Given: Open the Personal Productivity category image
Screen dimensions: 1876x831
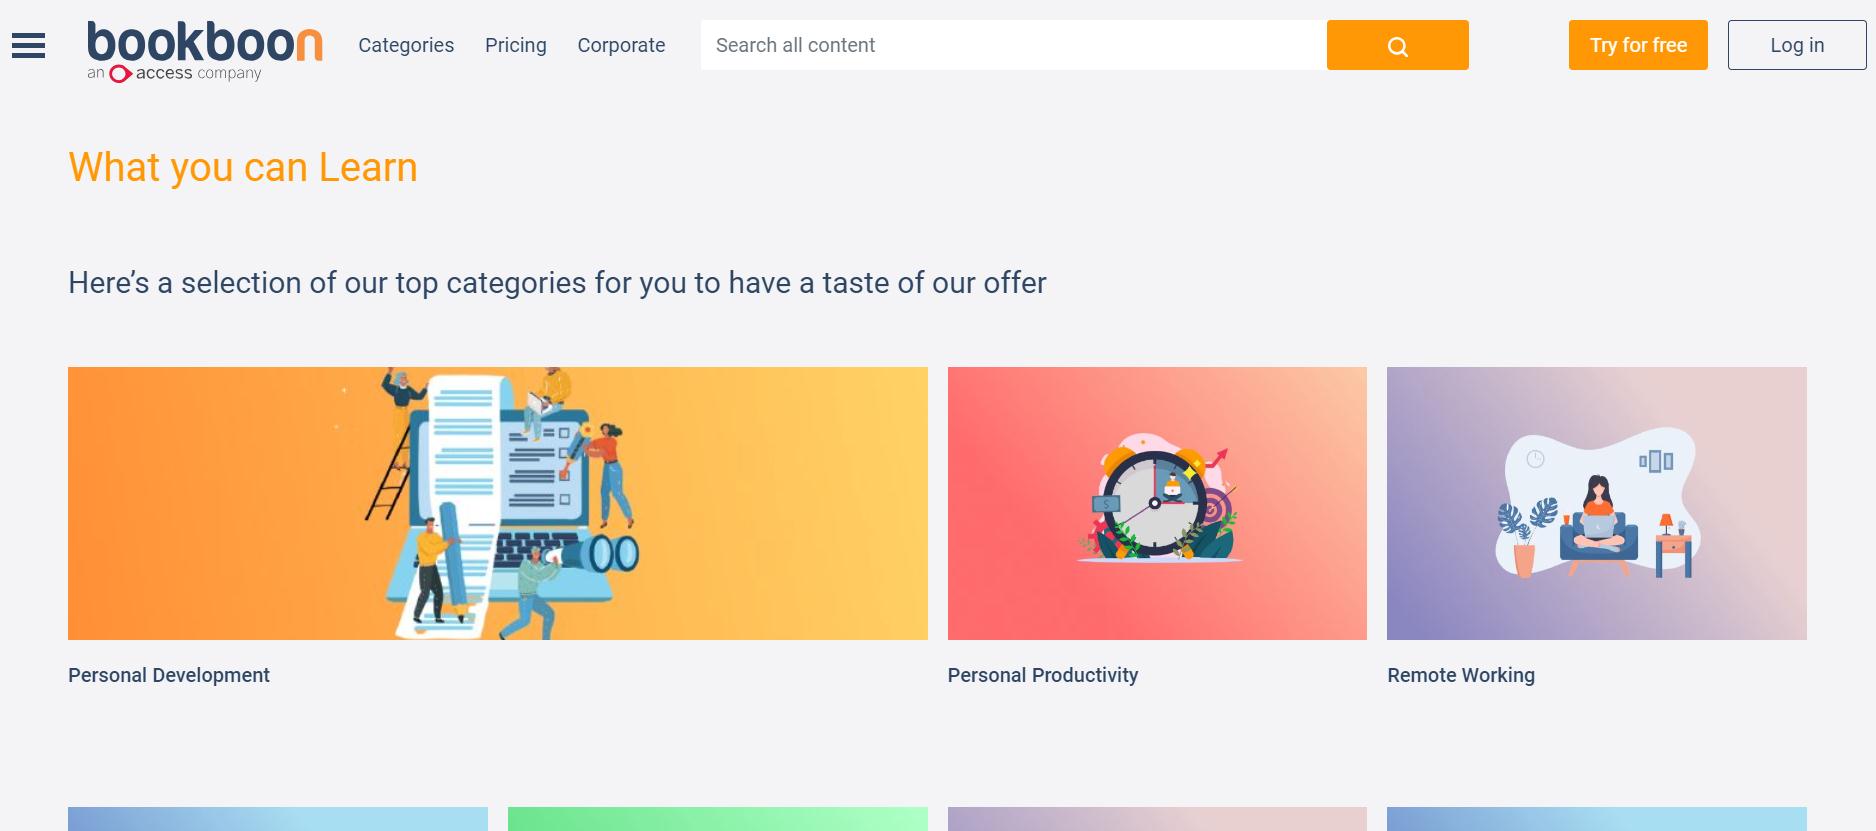Looking at the screenshot, I should click(1156, 503).
